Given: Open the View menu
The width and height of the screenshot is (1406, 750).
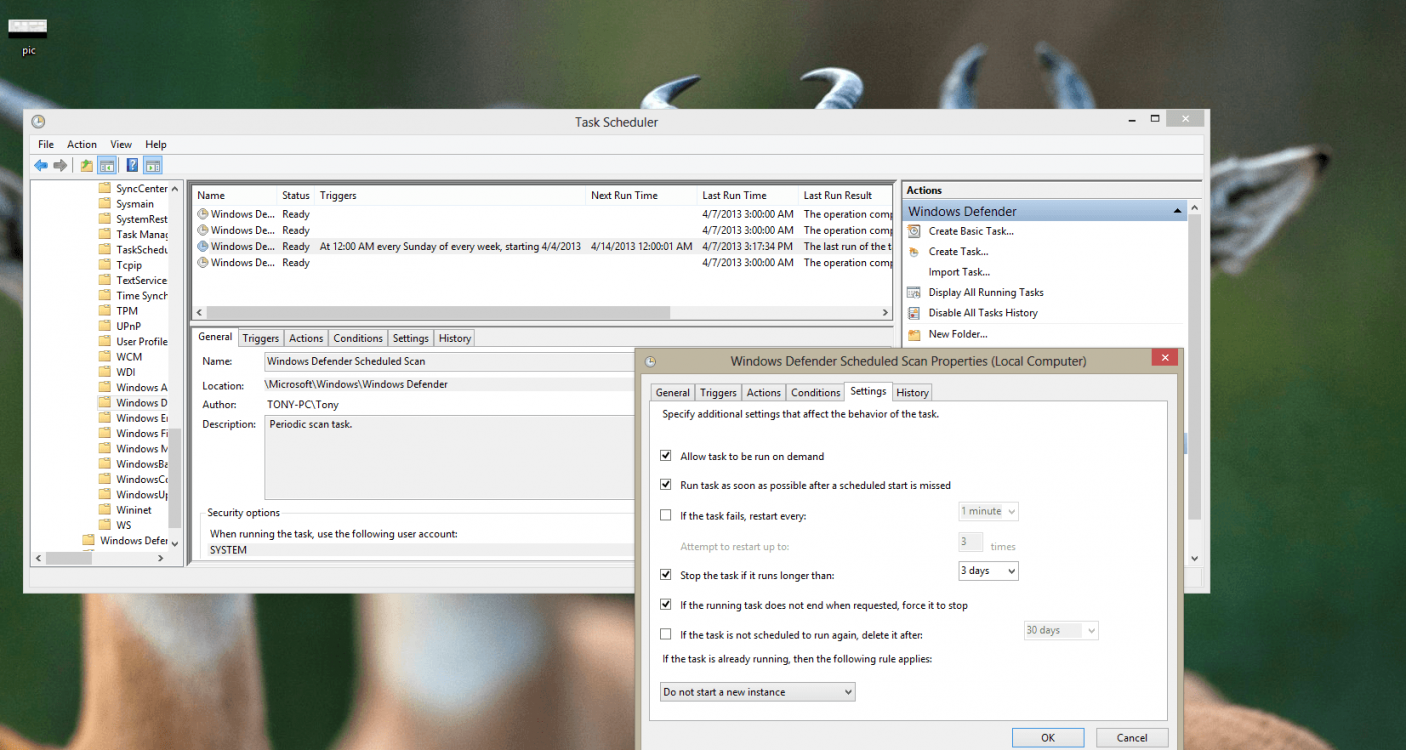Looking at the screenshot, I should (121, 144).
